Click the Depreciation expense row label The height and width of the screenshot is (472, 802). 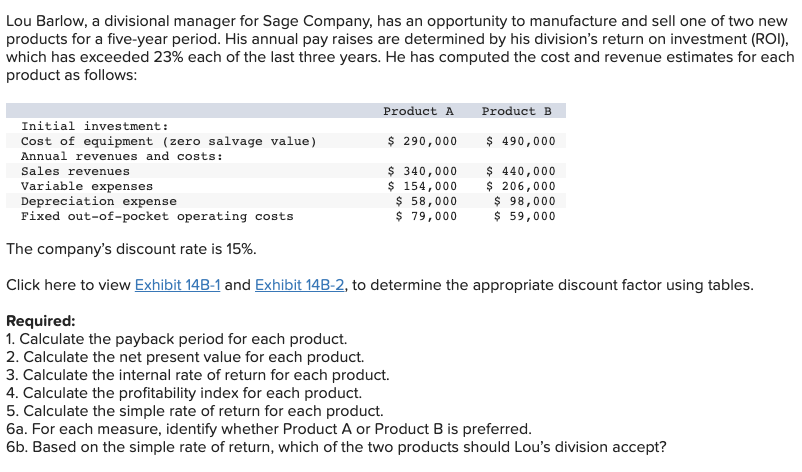pos(99,201)
